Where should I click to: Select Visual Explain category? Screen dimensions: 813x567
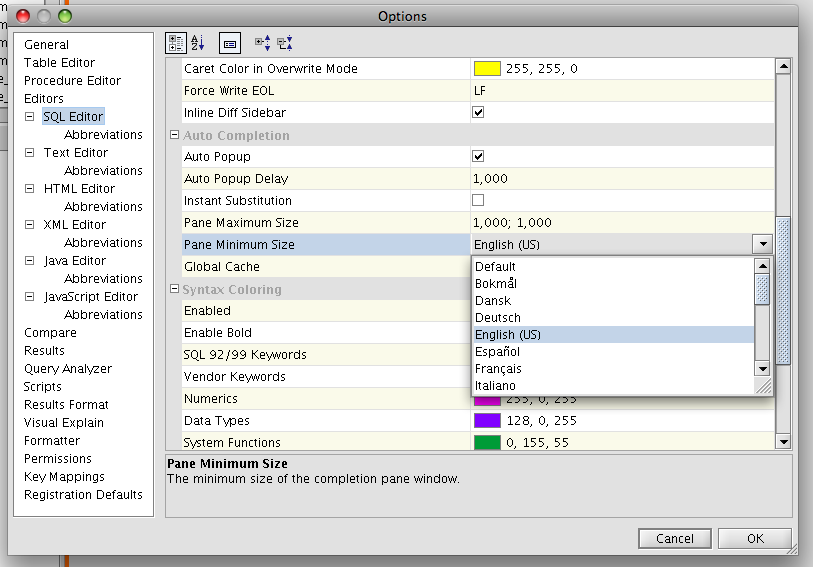pyautogui.click(x=64, y=423)
